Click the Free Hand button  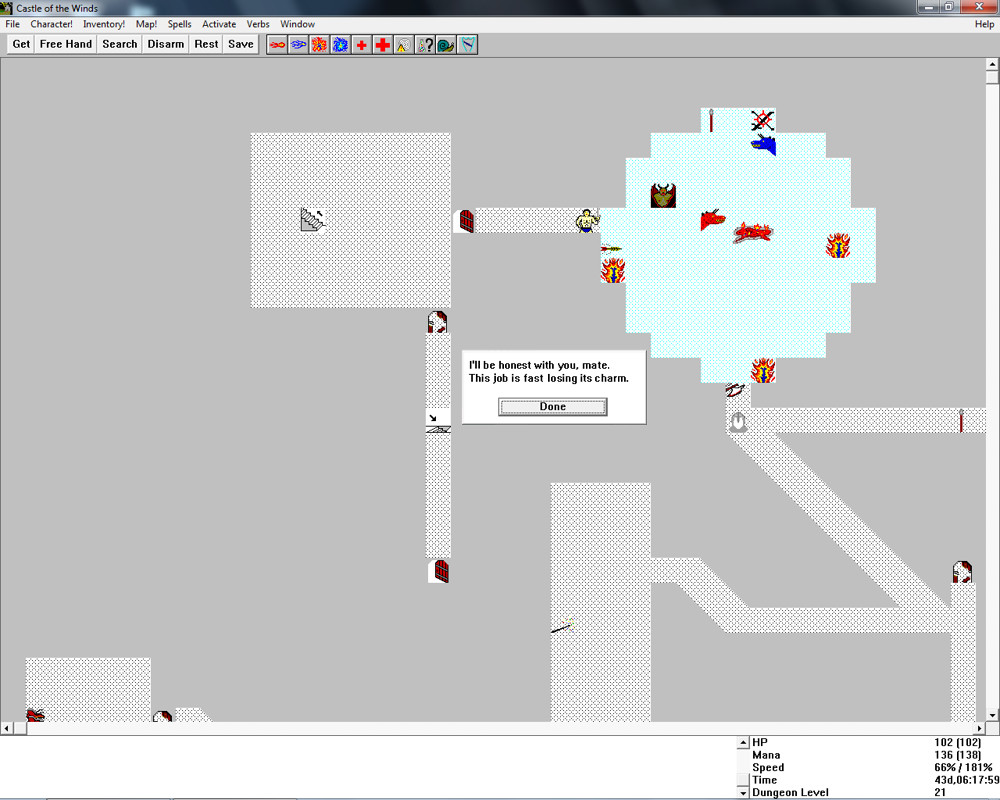click(66, 45)
